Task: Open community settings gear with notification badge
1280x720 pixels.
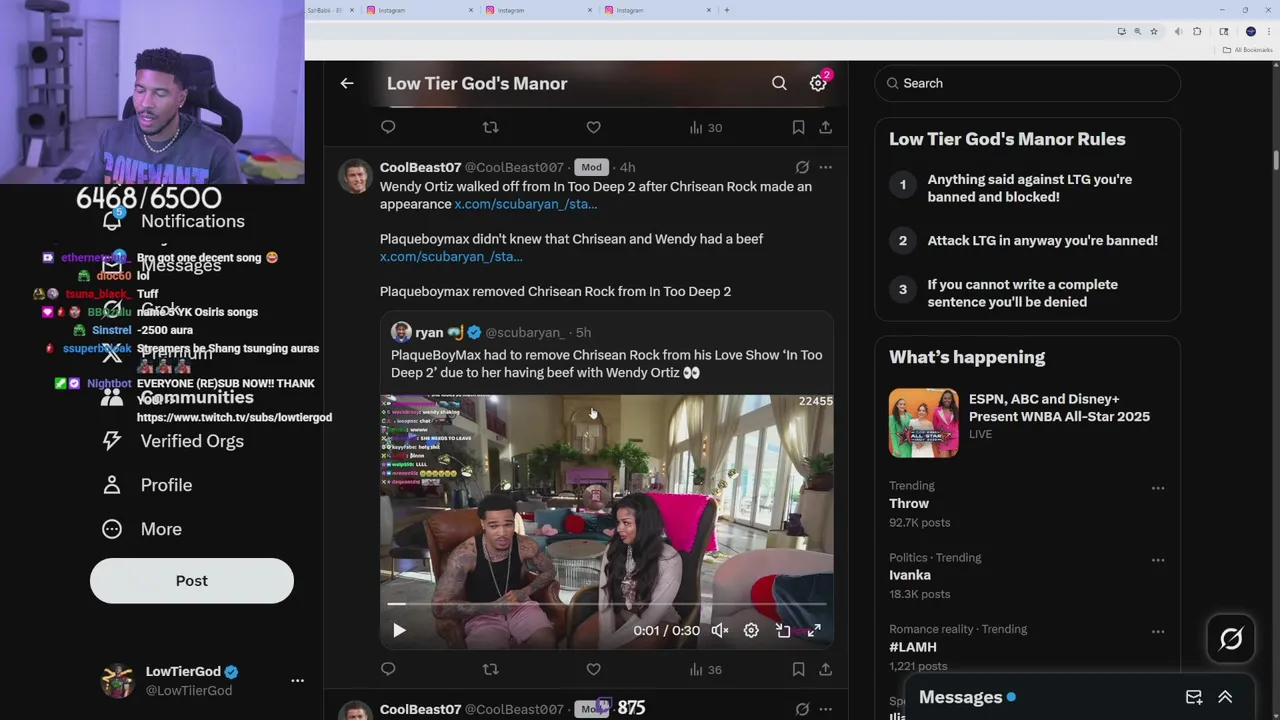Action: pyautogui.click(x=818, y=83)
